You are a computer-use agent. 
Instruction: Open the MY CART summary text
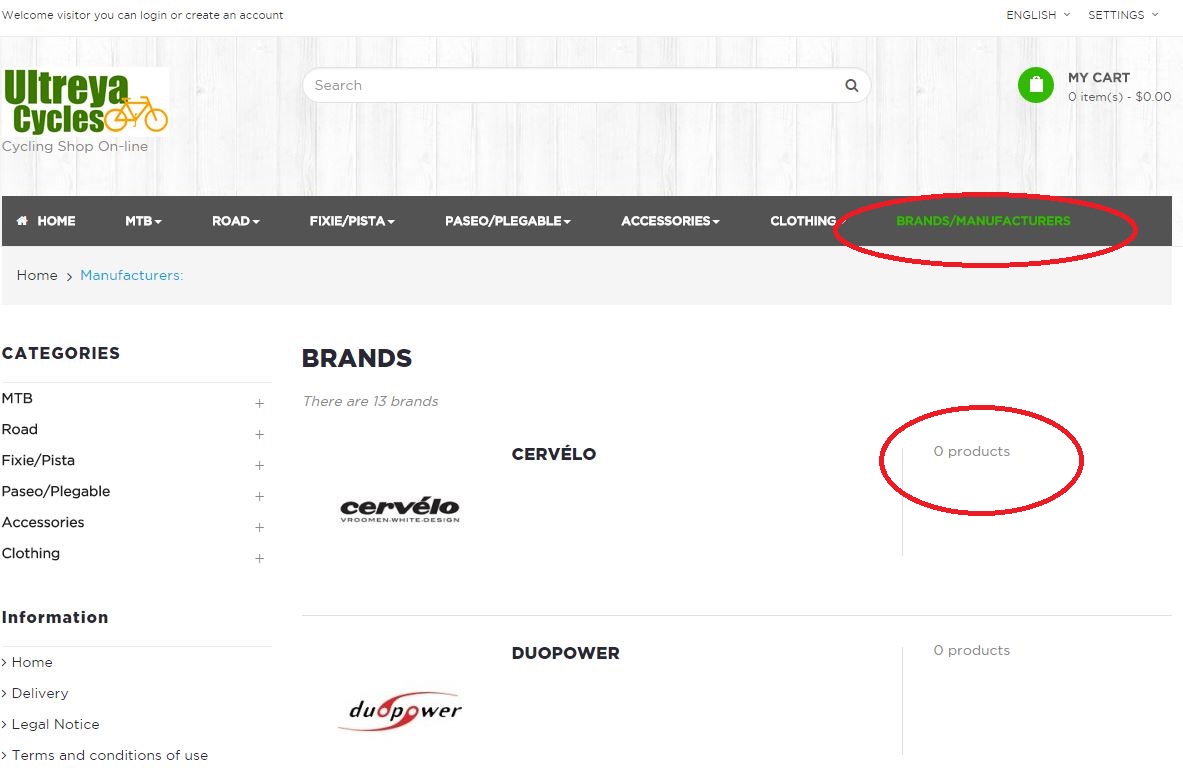[x=1119, y=87]
